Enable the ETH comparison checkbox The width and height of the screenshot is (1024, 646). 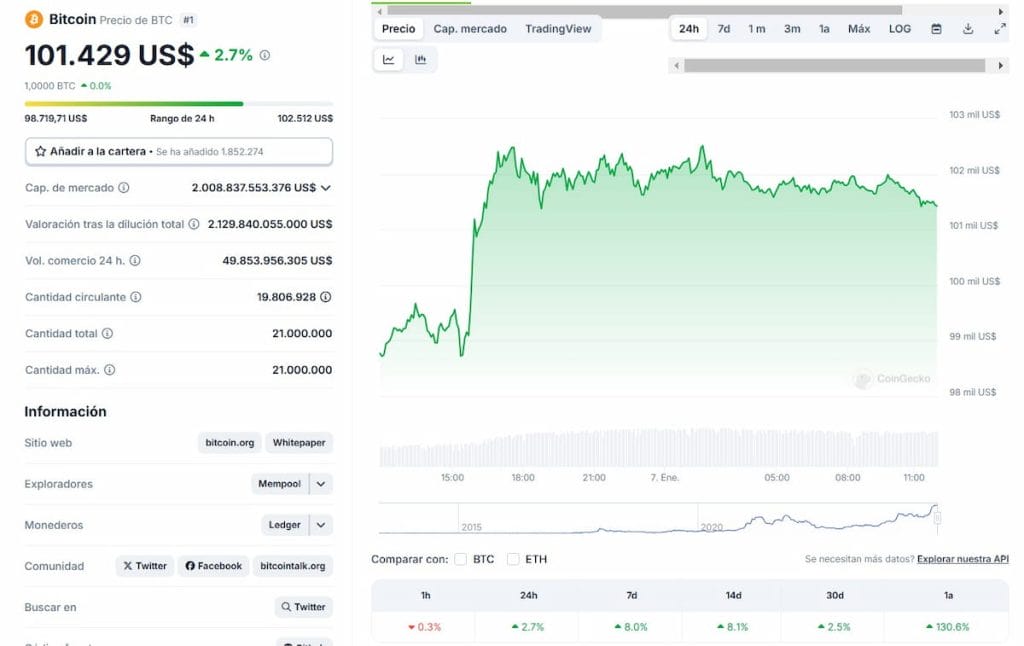point(514,559)
